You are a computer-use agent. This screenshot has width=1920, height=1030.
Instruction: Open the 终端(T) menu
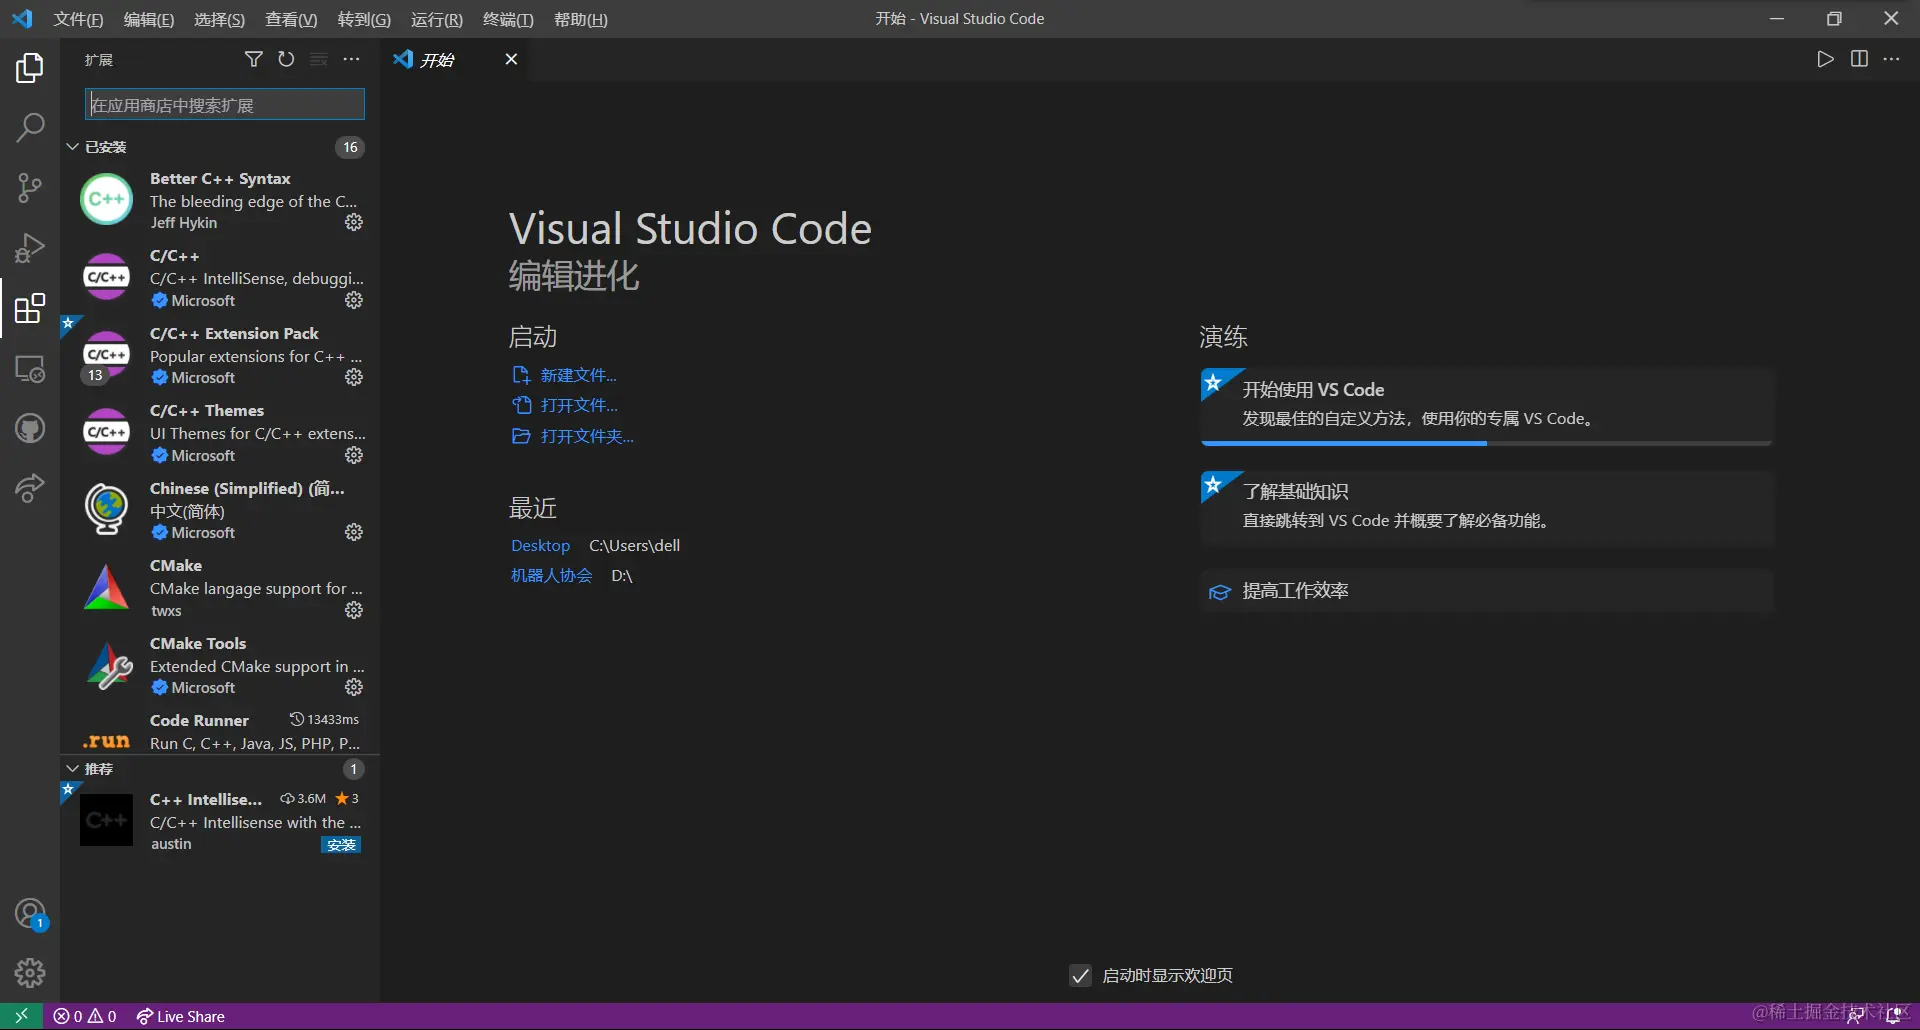point(508,19)
